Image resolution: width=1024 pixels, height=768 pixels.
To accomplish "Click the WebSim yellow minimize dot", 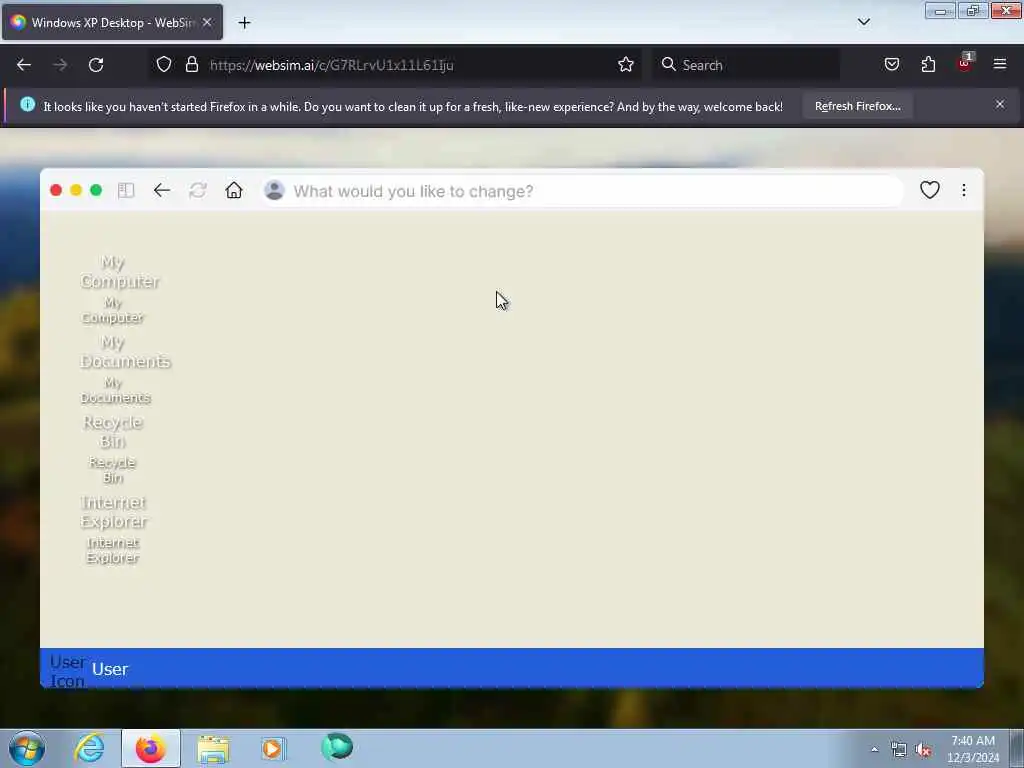I will 76,190.
